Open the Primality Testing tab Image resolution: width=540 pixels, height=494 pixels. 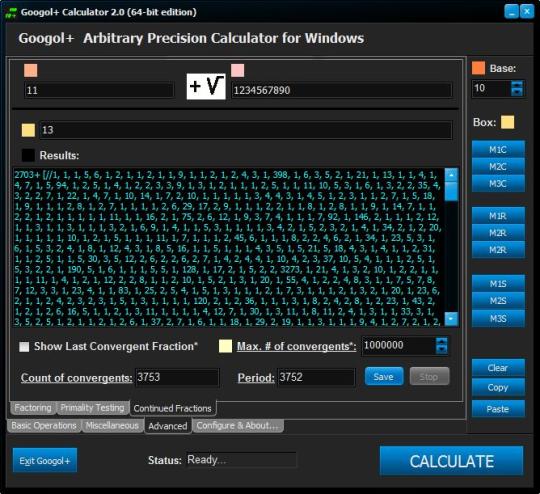tap(92, 408)
